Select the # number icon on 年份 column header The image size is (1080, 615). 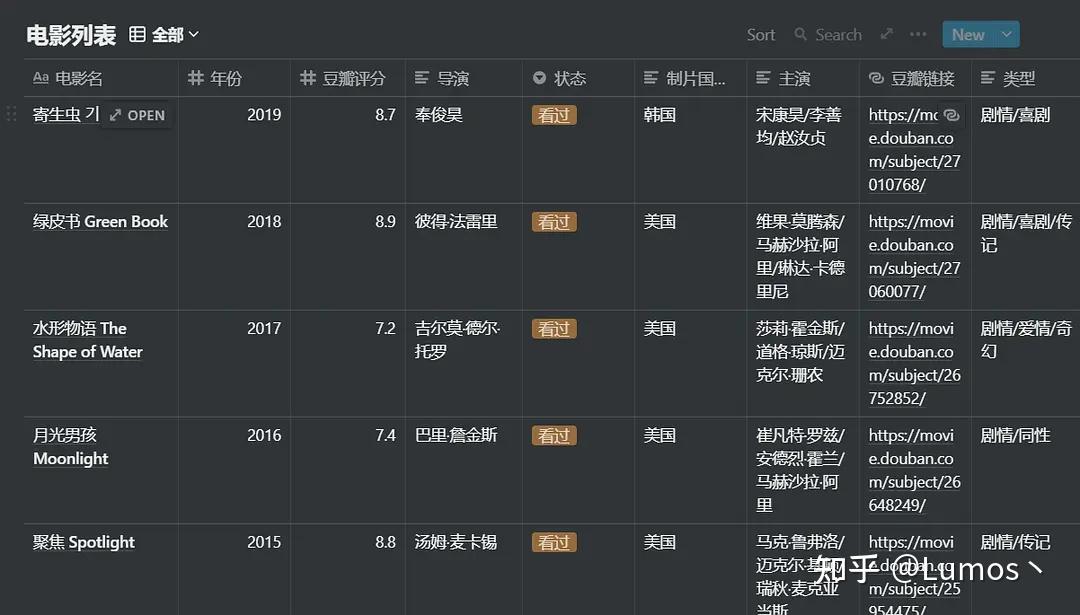[199, 78]
